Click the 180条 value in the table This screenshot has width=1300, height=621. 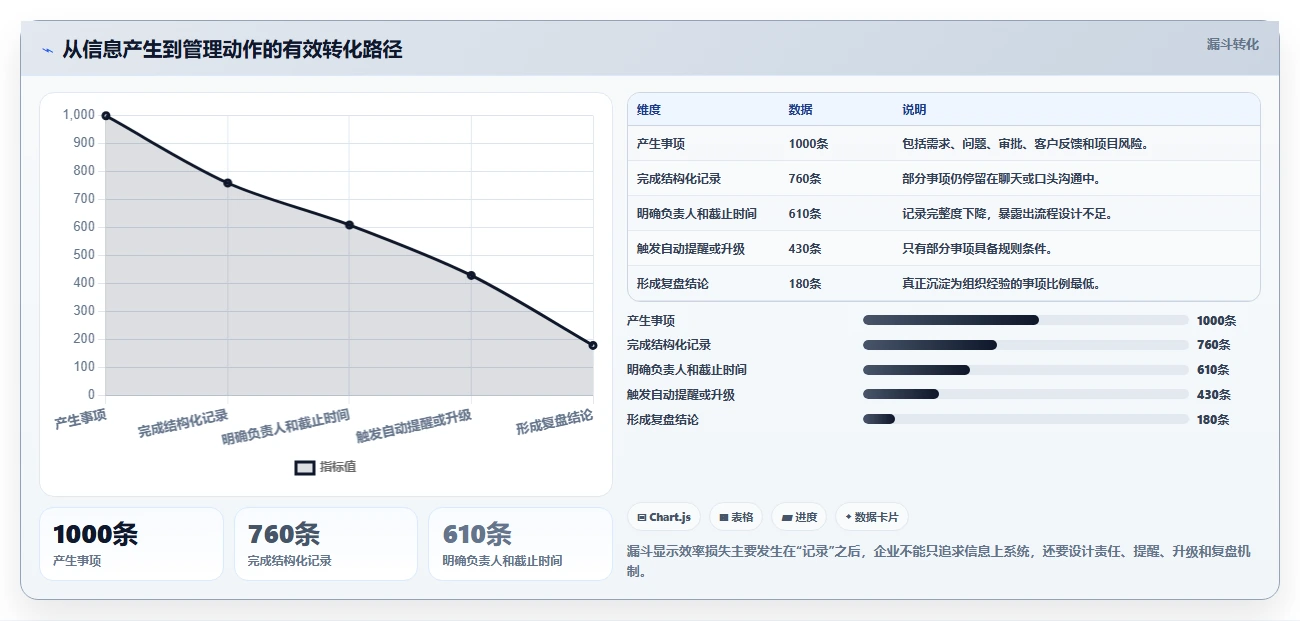pos(805,284)
